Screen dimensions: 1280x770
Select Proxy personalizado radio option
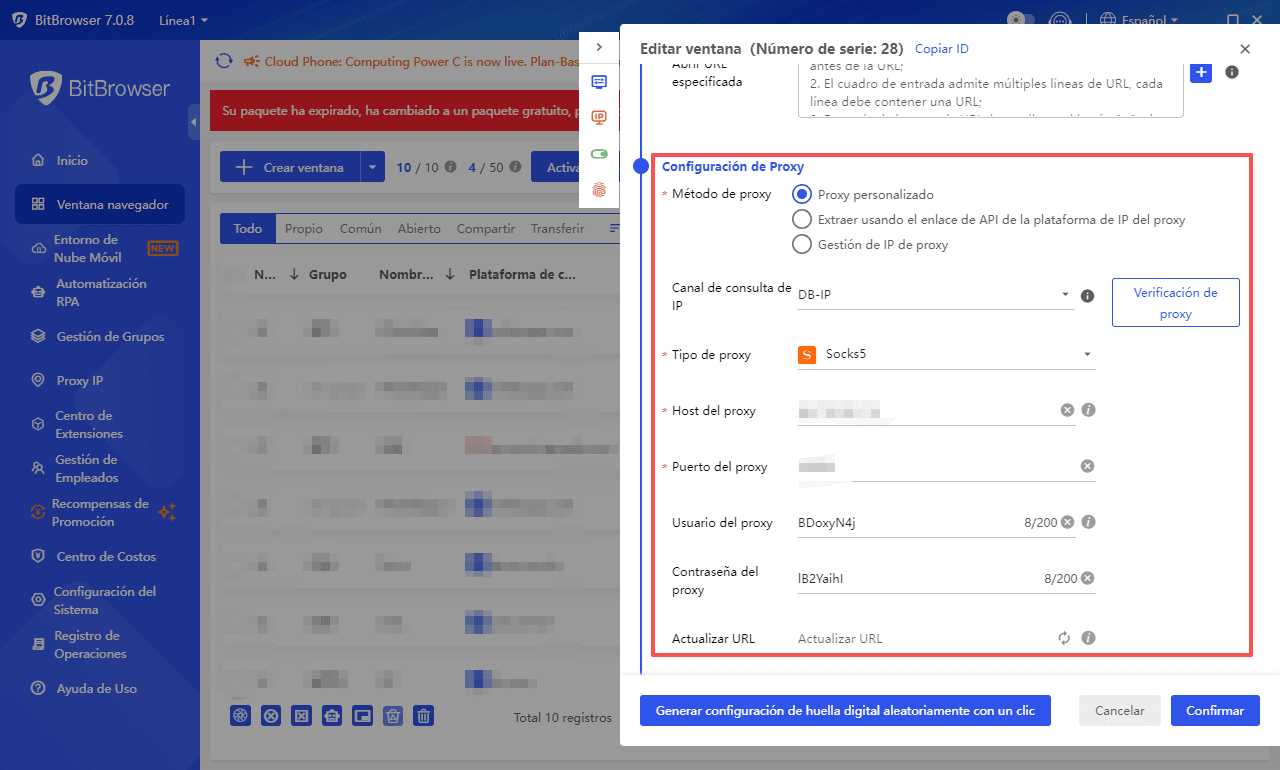click(x=802, y=194)
